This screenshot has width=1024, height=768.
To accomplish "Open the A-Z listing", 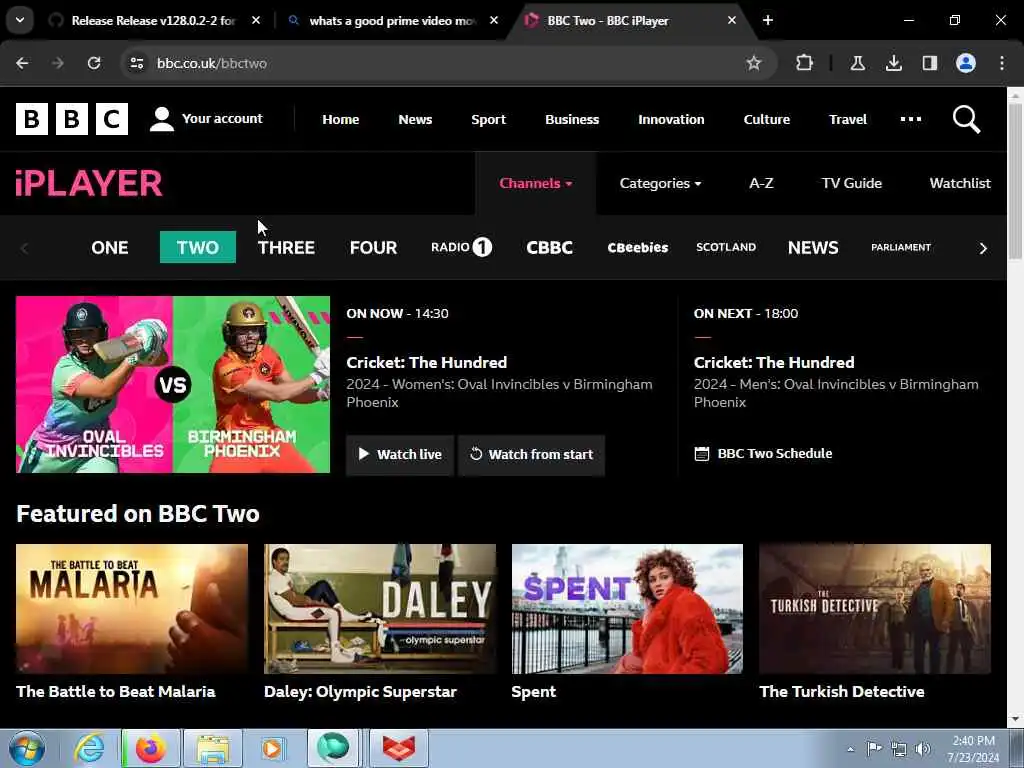I will [761, 184].
